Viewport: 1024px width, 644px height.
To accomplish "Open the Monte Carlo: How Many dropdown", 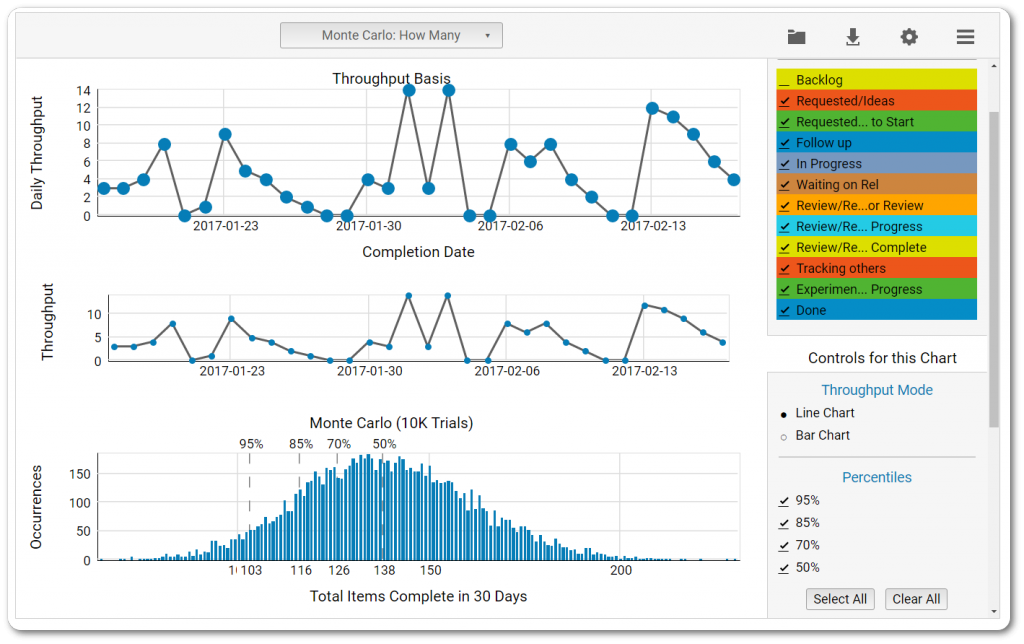I will [391, 35].
